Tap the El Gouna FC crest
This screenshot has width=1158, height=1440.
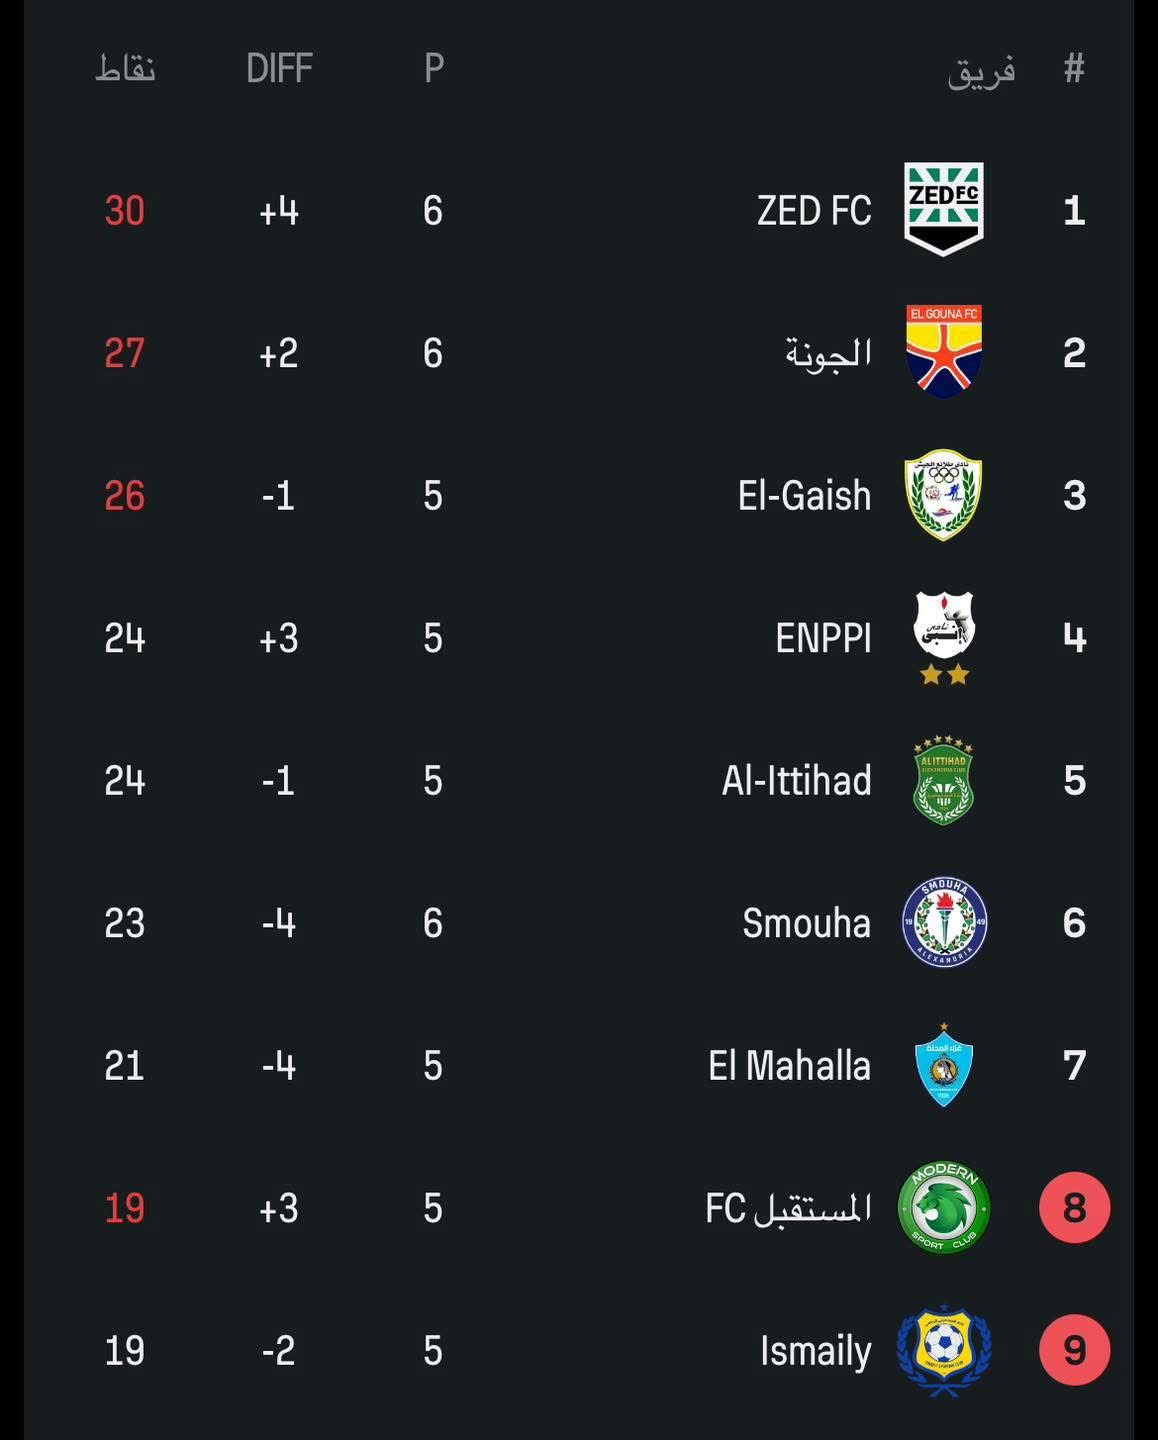[943, 352]
